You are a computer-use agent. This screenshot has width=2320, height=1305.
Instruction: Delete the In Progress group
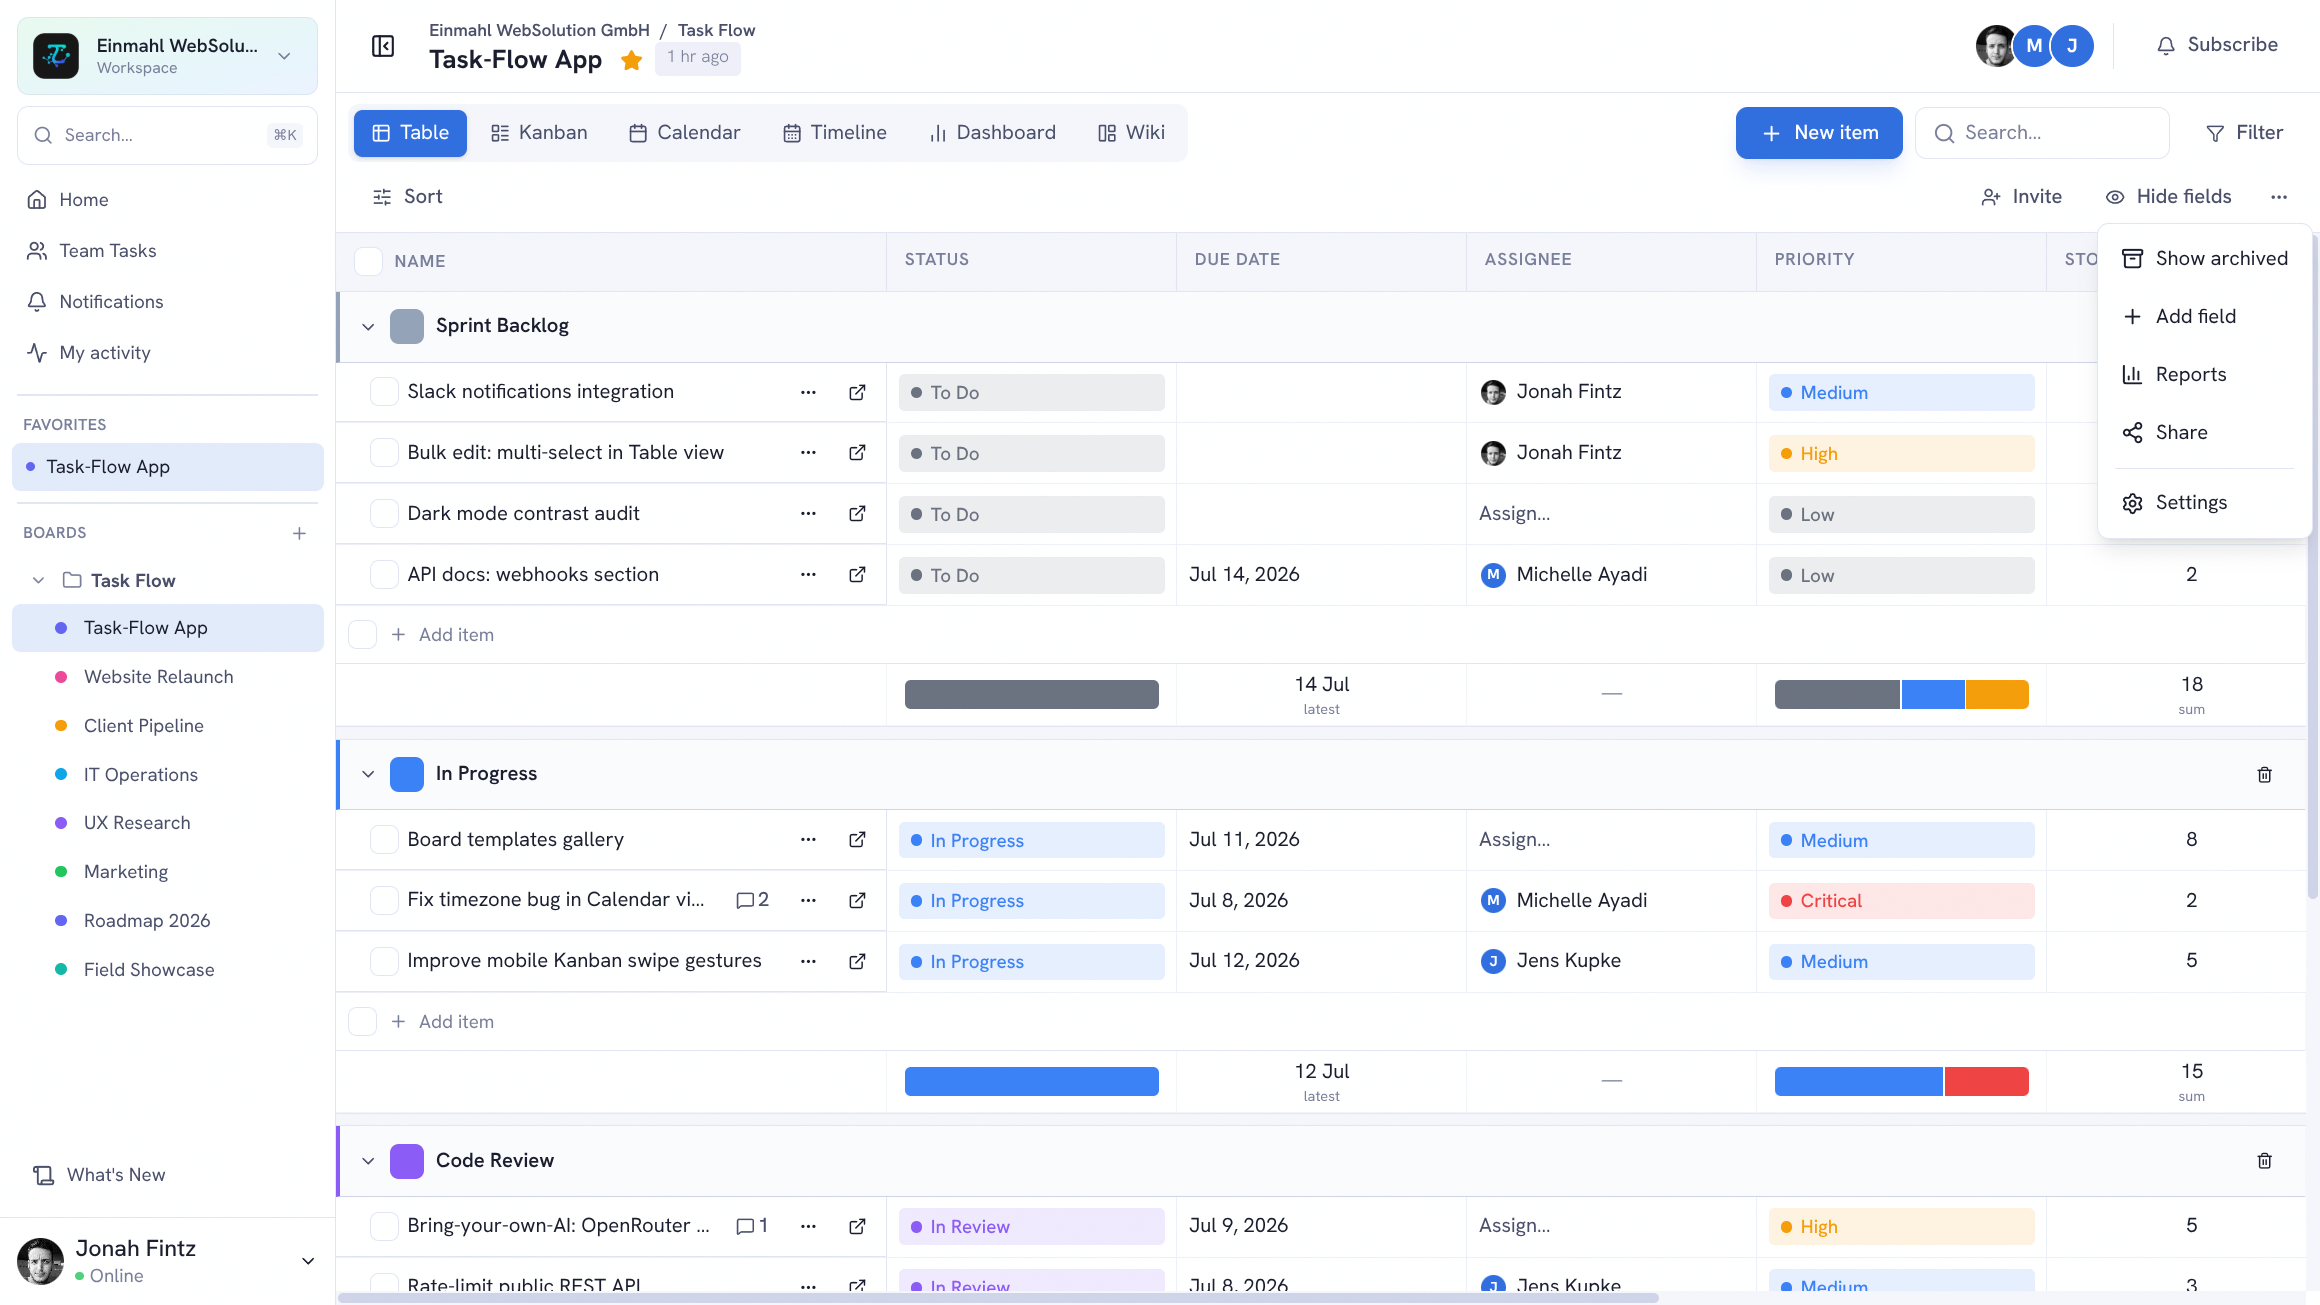(x=2264, y=774)
